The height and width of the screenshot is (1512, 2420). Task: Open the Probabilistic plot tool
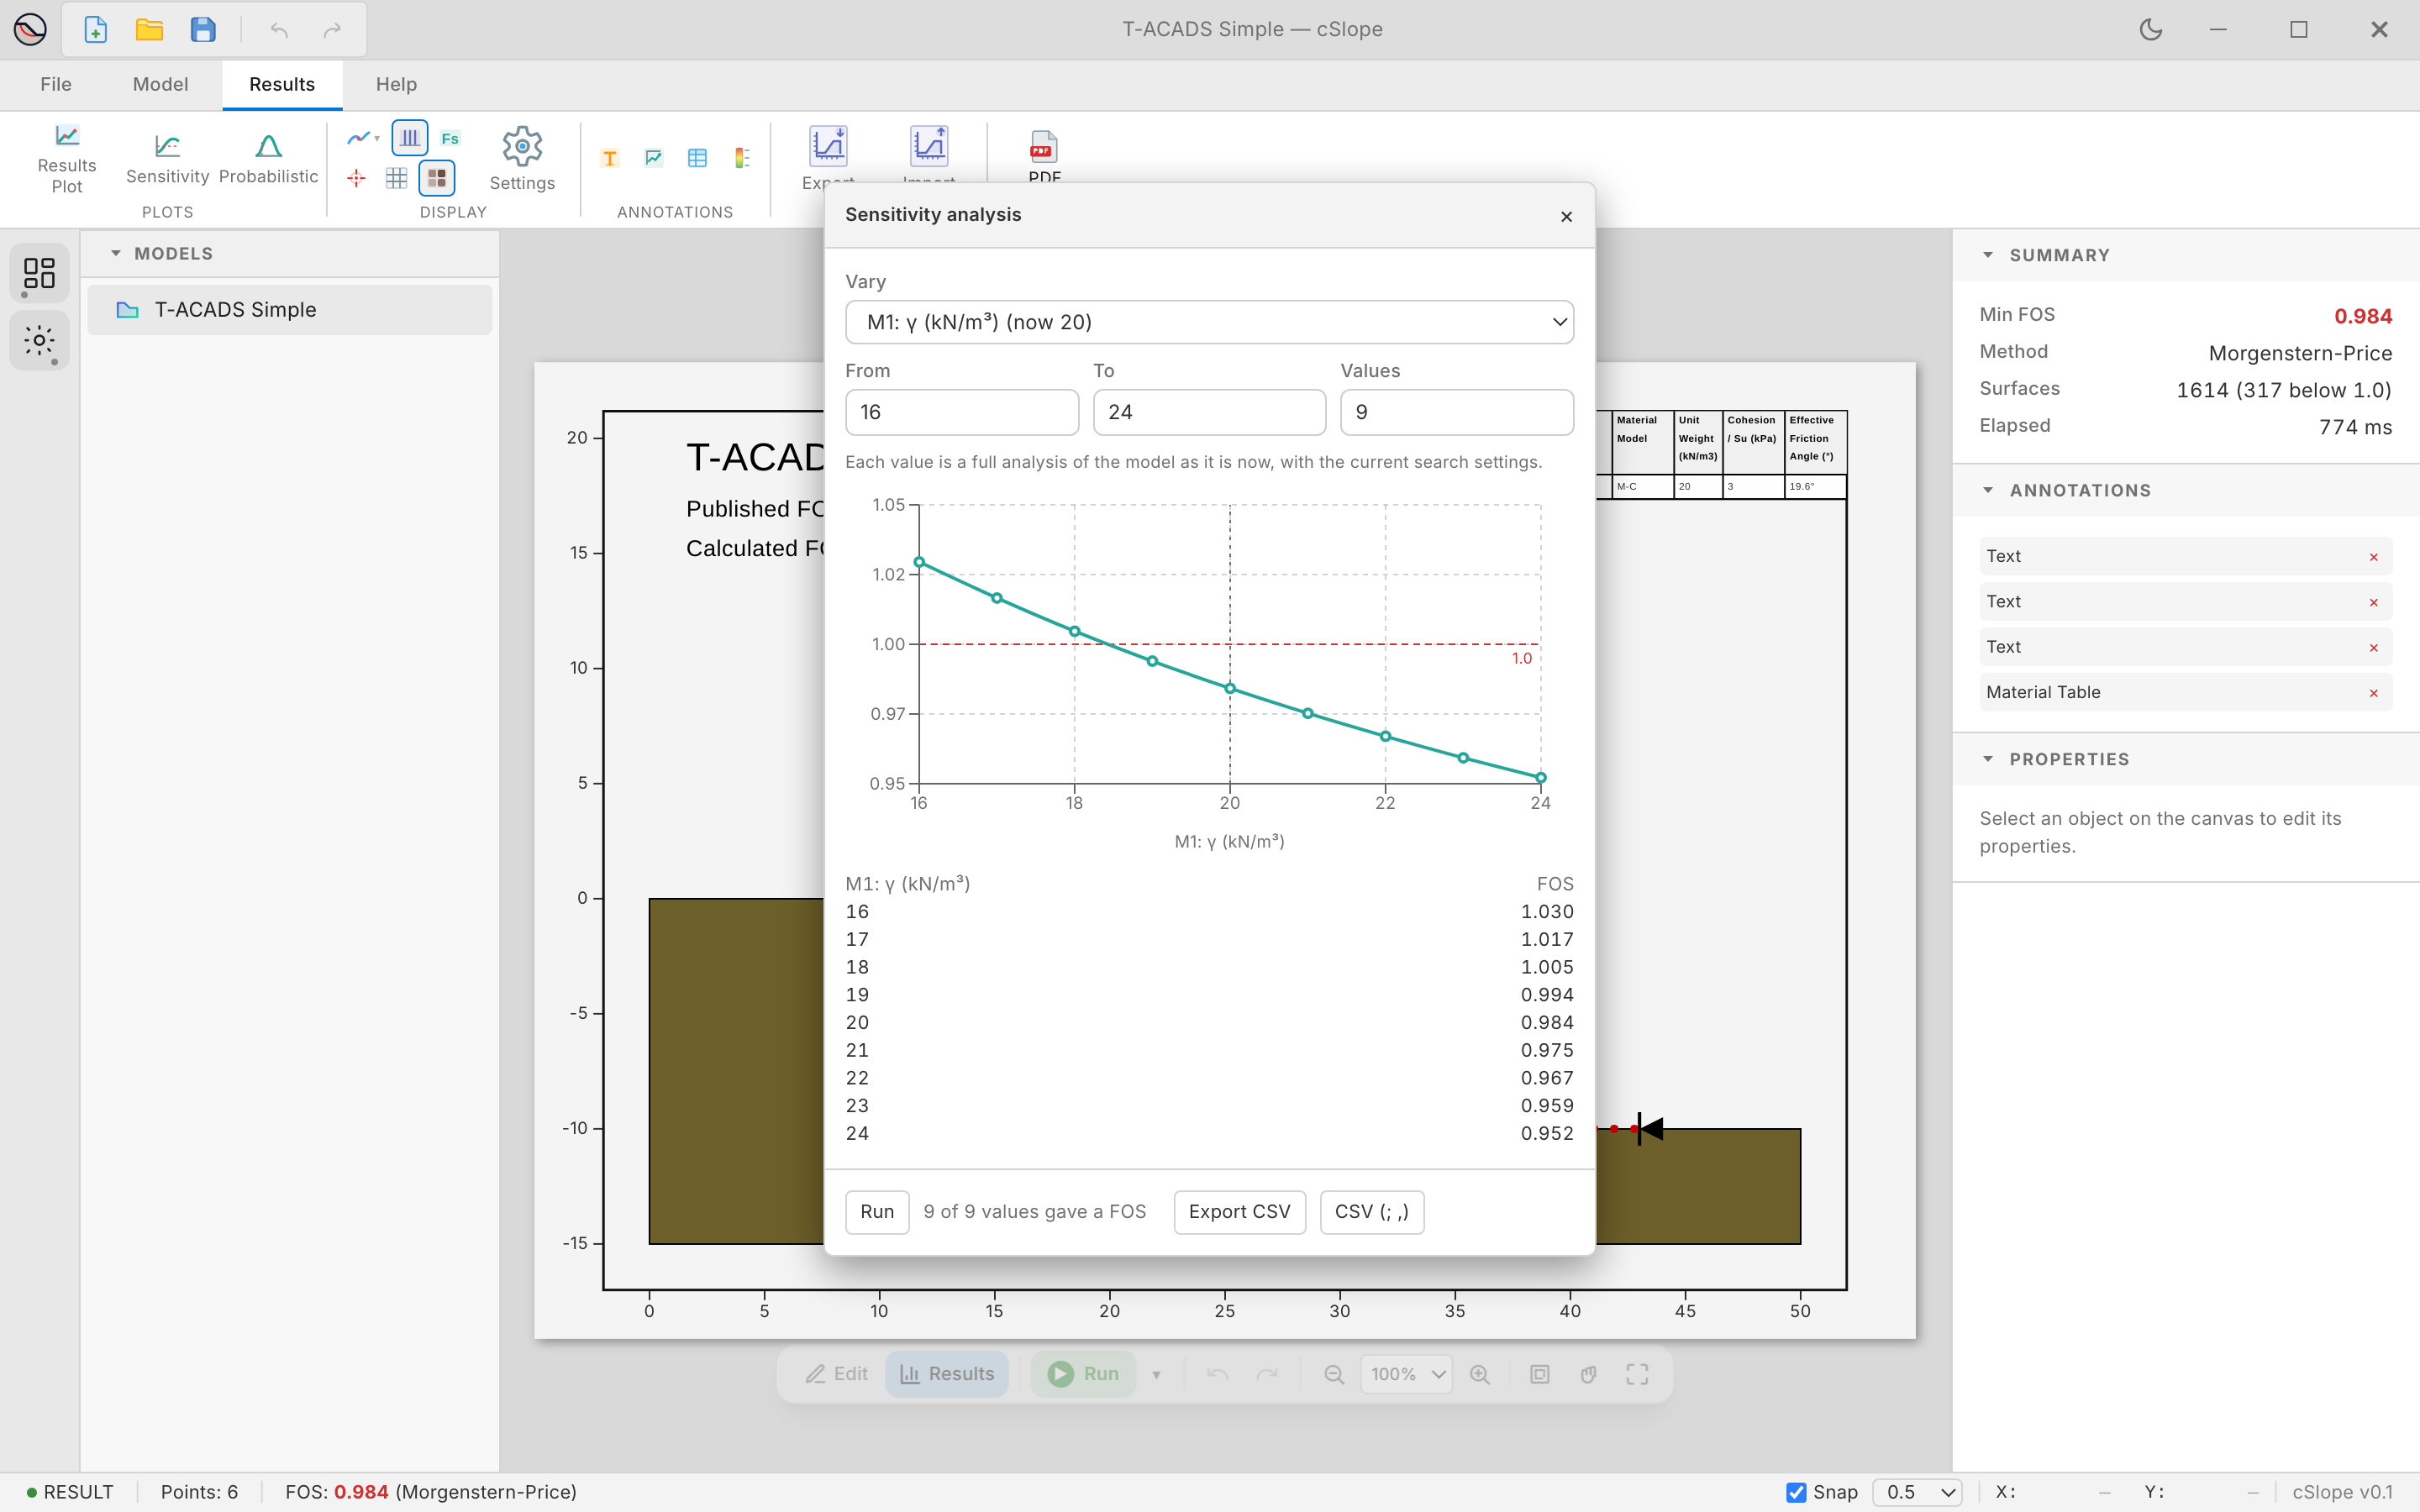[x=268, y=159]
